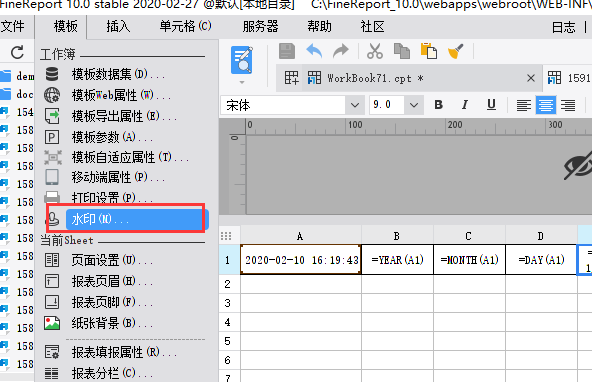Click the undo arrow icon

click(314, 51)
